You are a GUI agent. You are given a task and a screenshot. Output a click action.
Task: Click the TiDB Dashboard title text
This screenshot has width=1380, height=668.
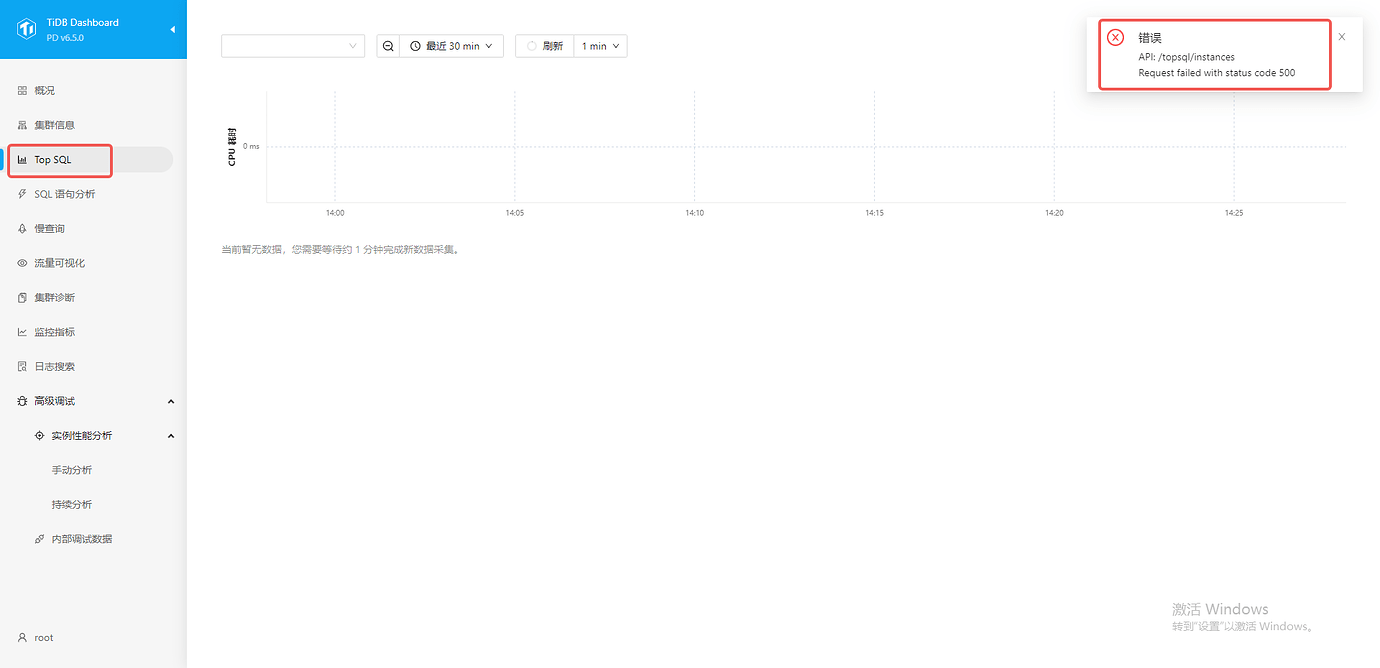[x=83, y=22]
